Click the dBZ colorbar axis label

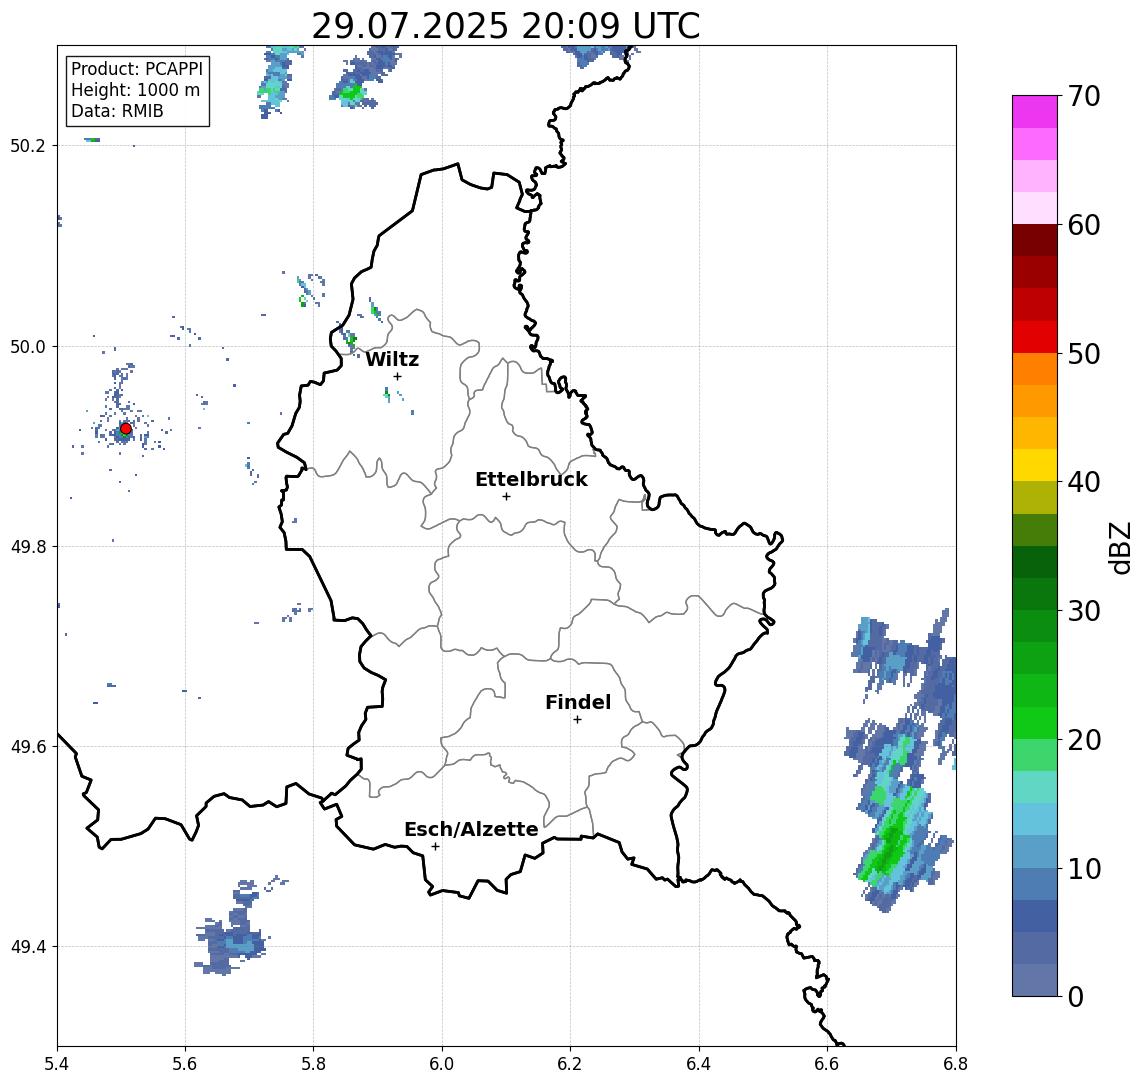click(x=1120, y=547)
